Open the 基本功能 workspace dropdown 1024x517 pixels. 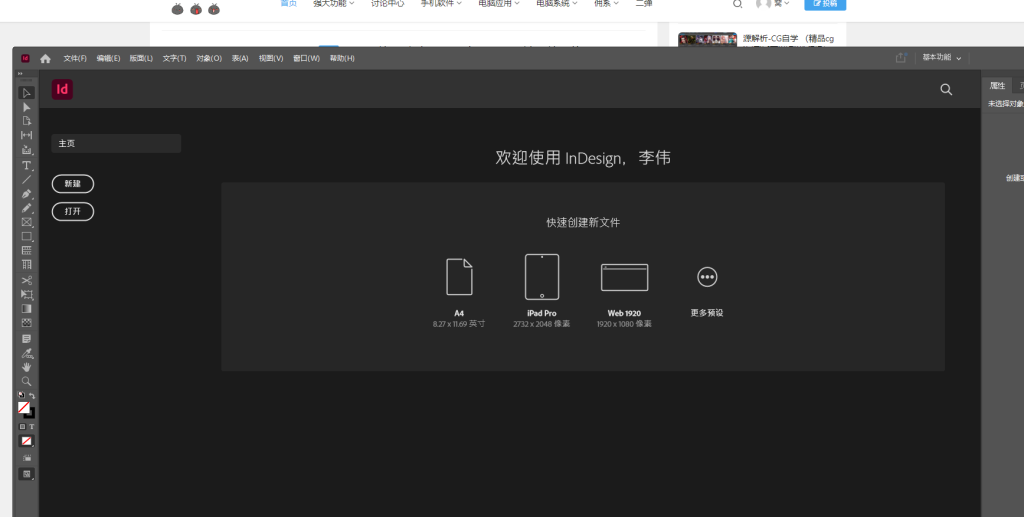(941, 57)
